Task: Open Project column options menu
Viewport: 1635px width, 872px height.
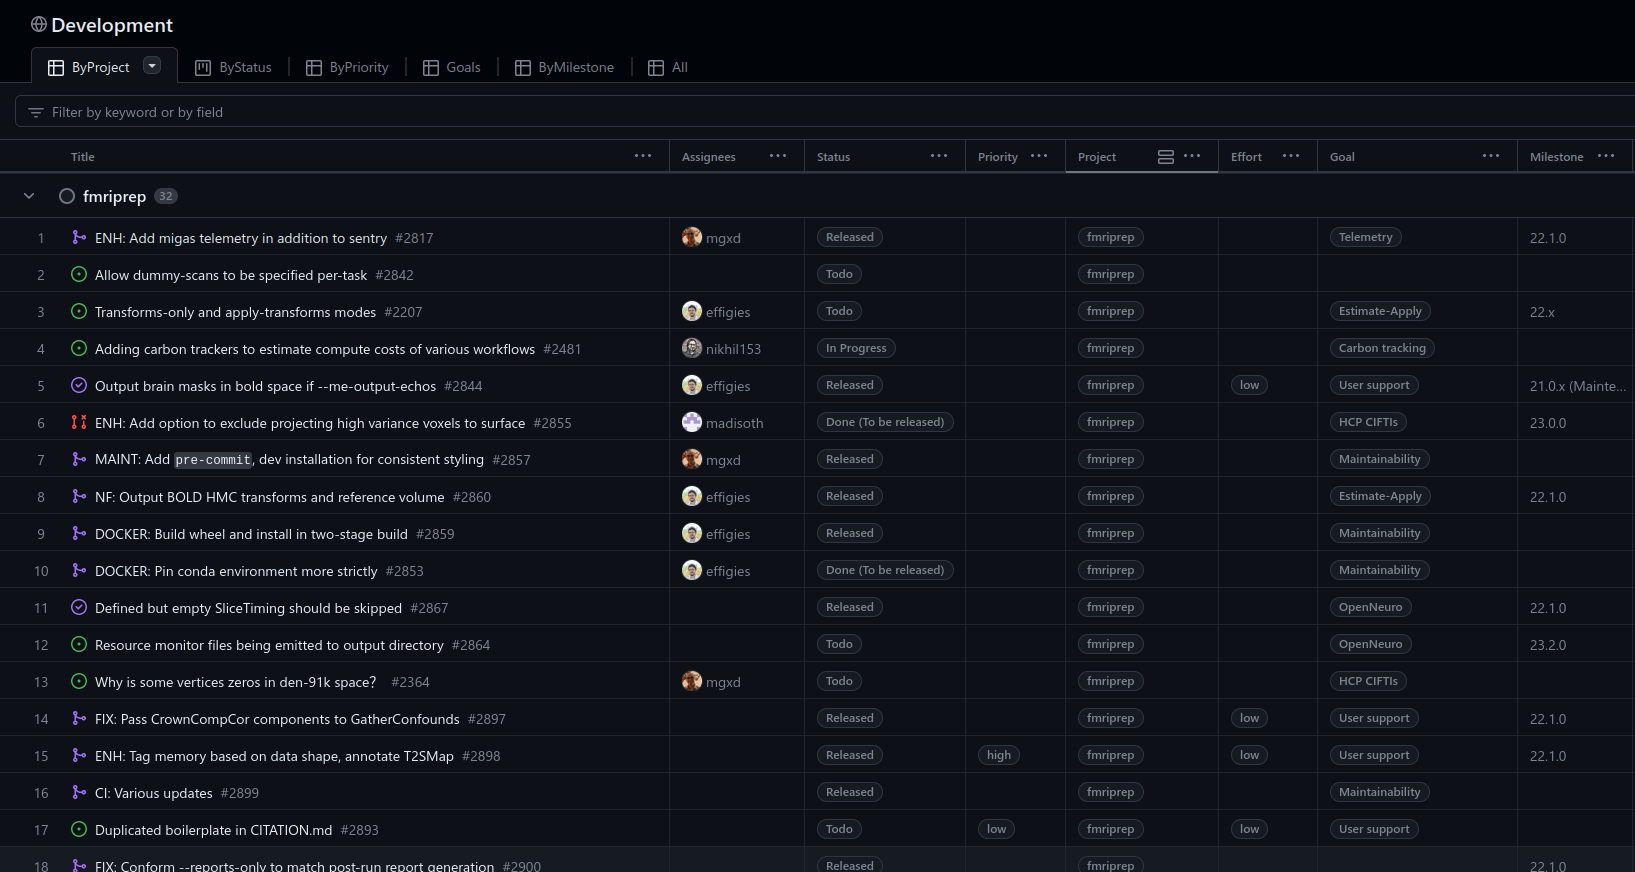Action: coord(1192,156)
